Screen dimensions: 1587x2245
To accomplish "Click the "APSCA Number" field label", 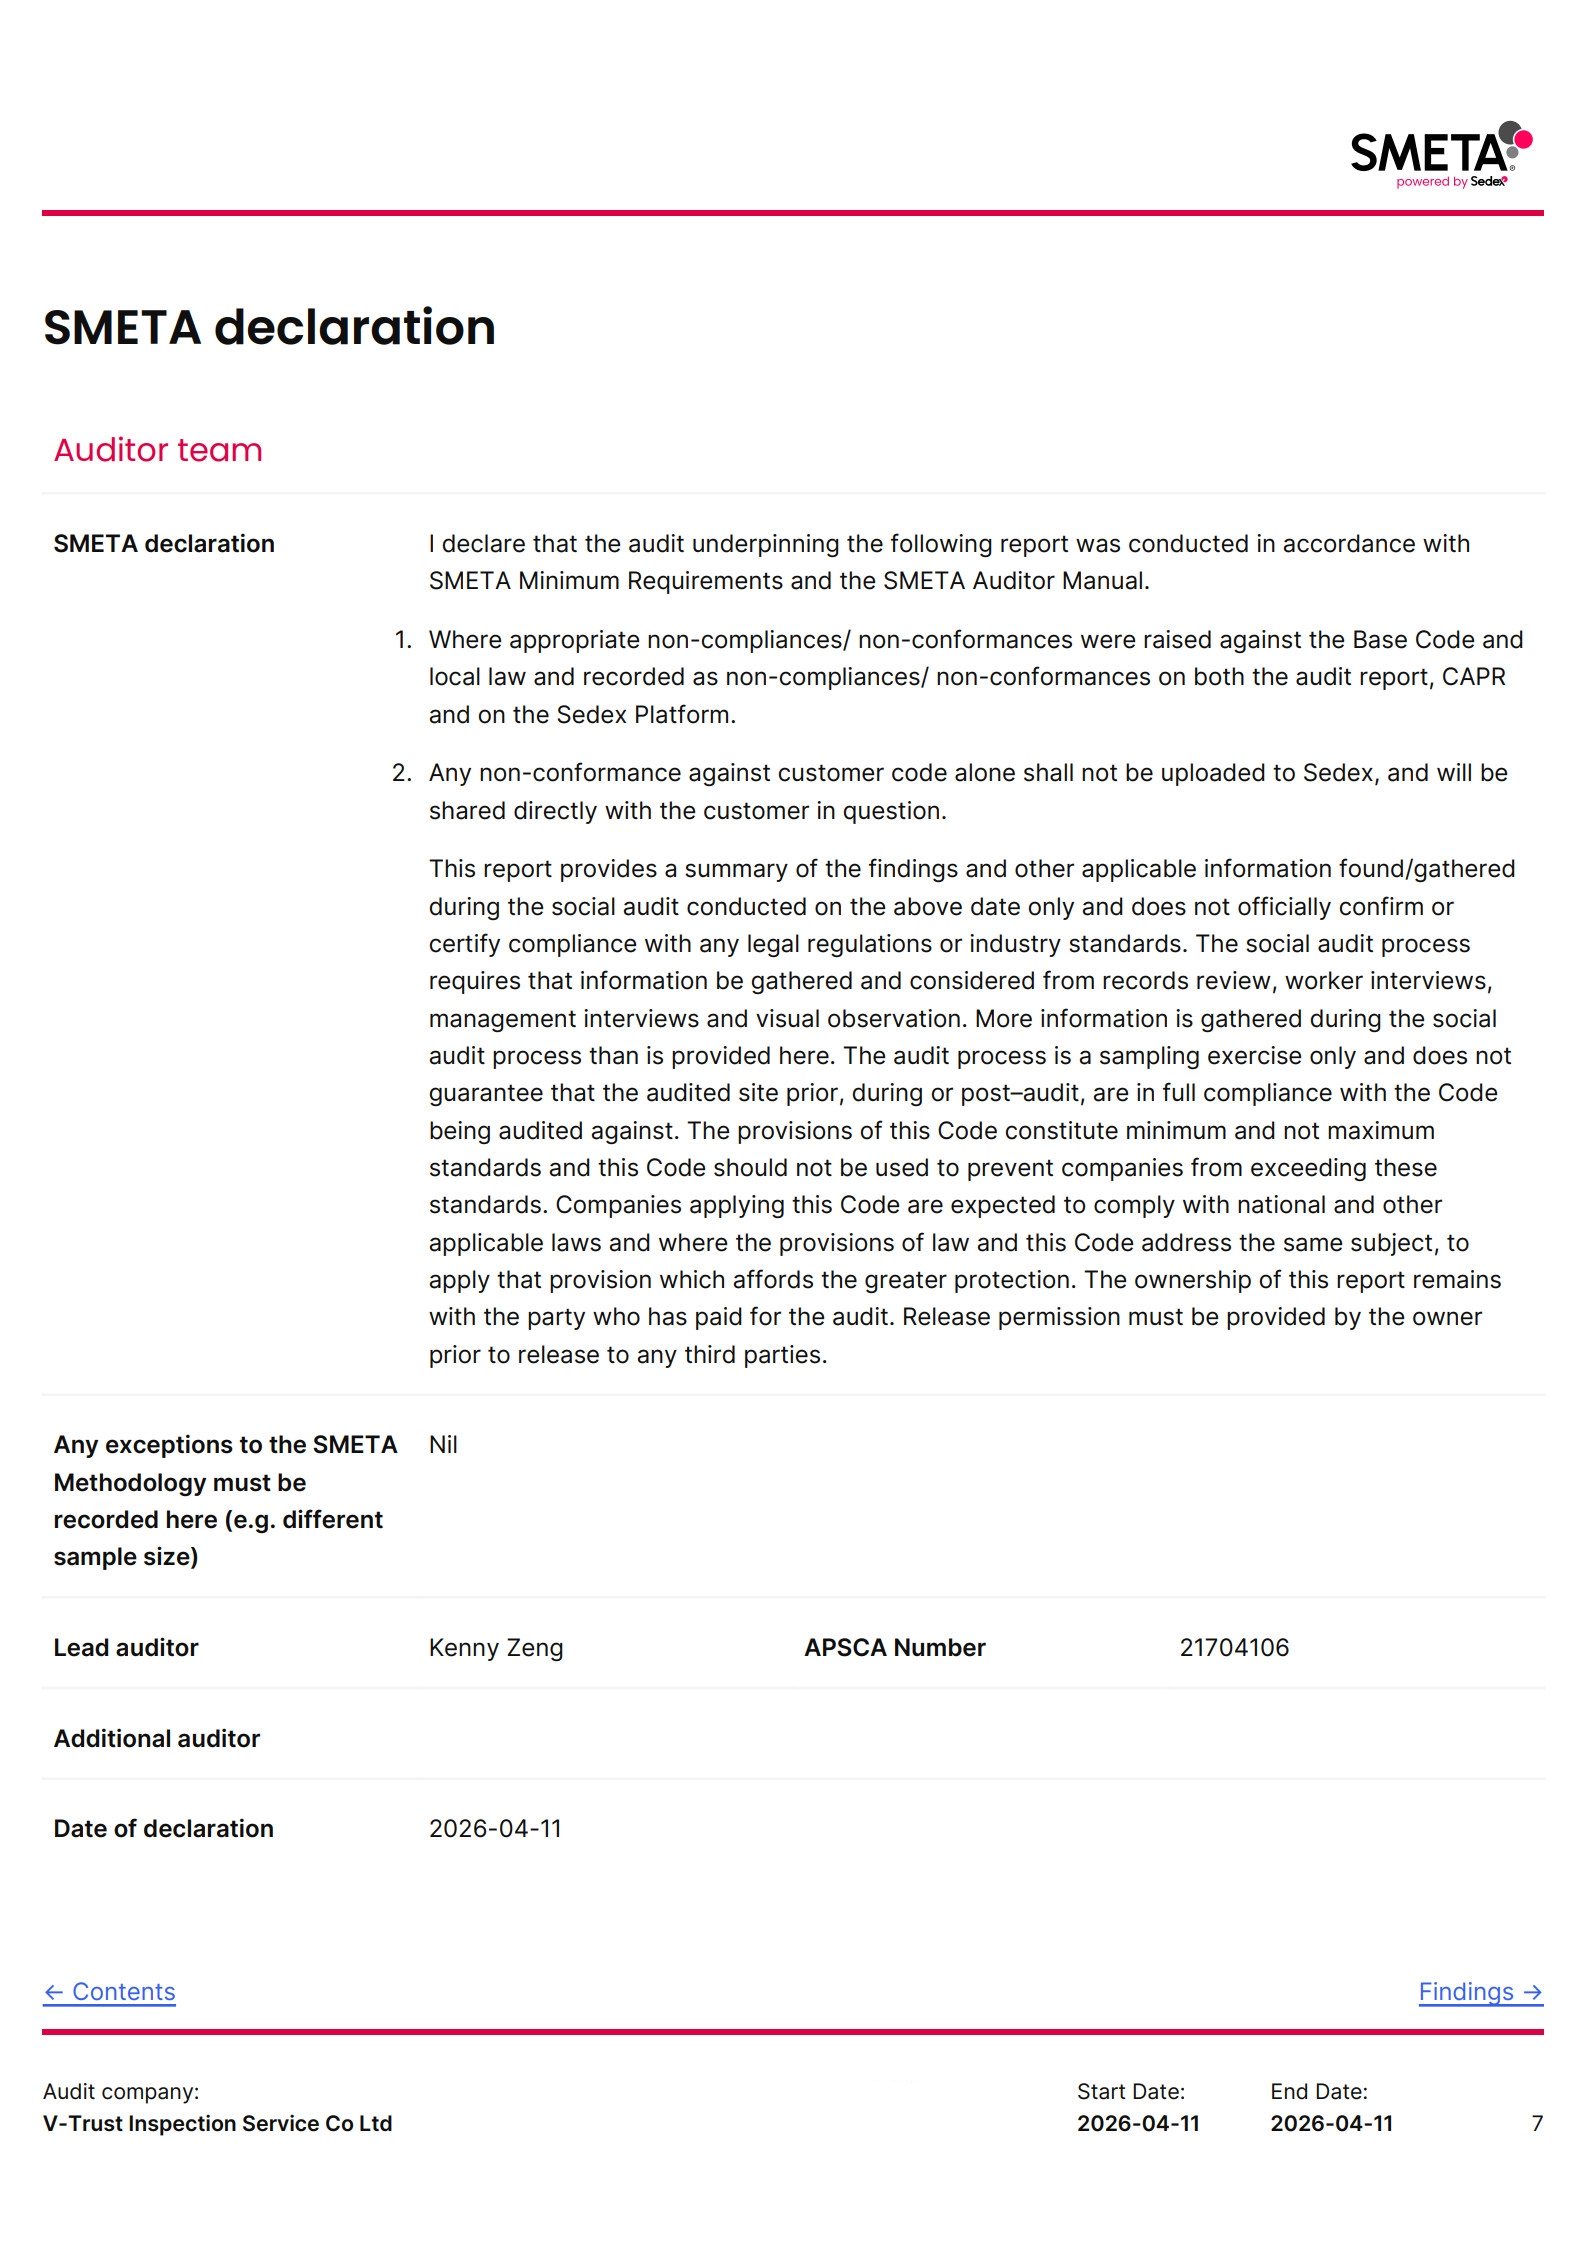I will (x=894, y=1647).
